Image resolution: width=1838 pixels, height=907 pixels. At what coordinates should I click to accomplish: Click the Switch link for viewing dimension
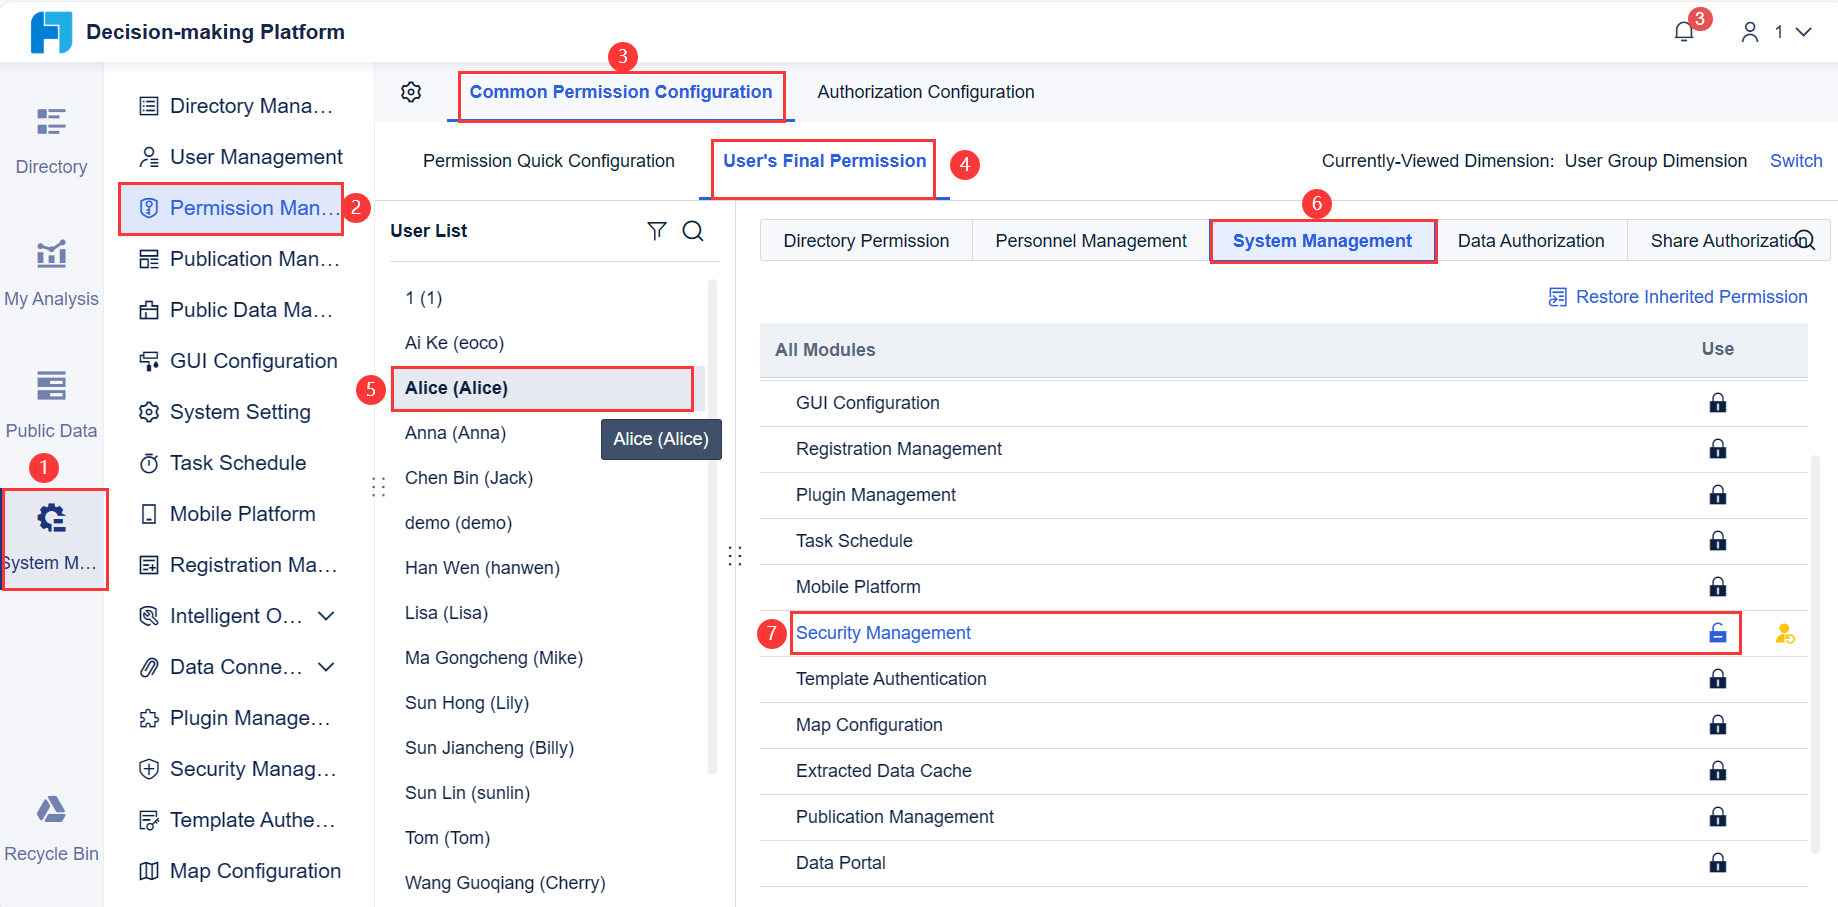click(x=1795, y=160)
